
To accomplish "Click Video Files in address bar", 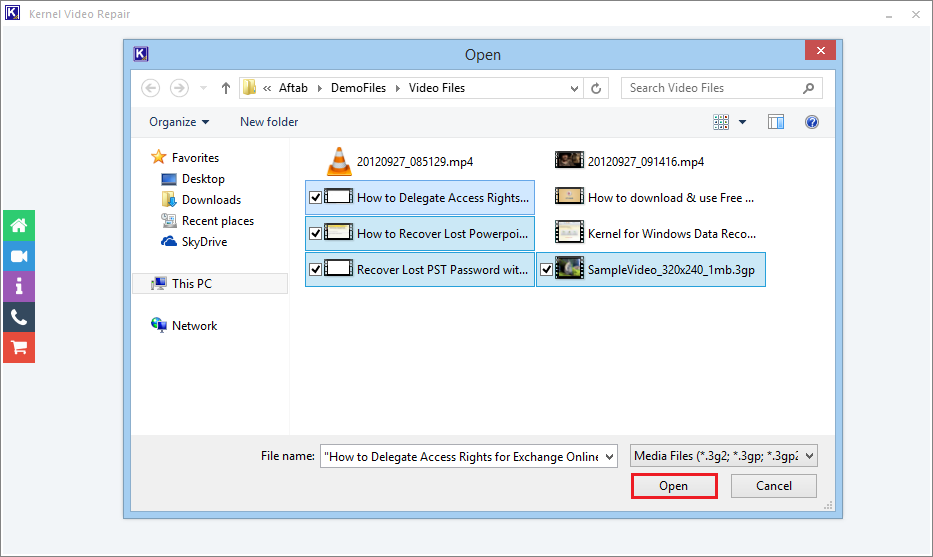I will click(437, 88).
